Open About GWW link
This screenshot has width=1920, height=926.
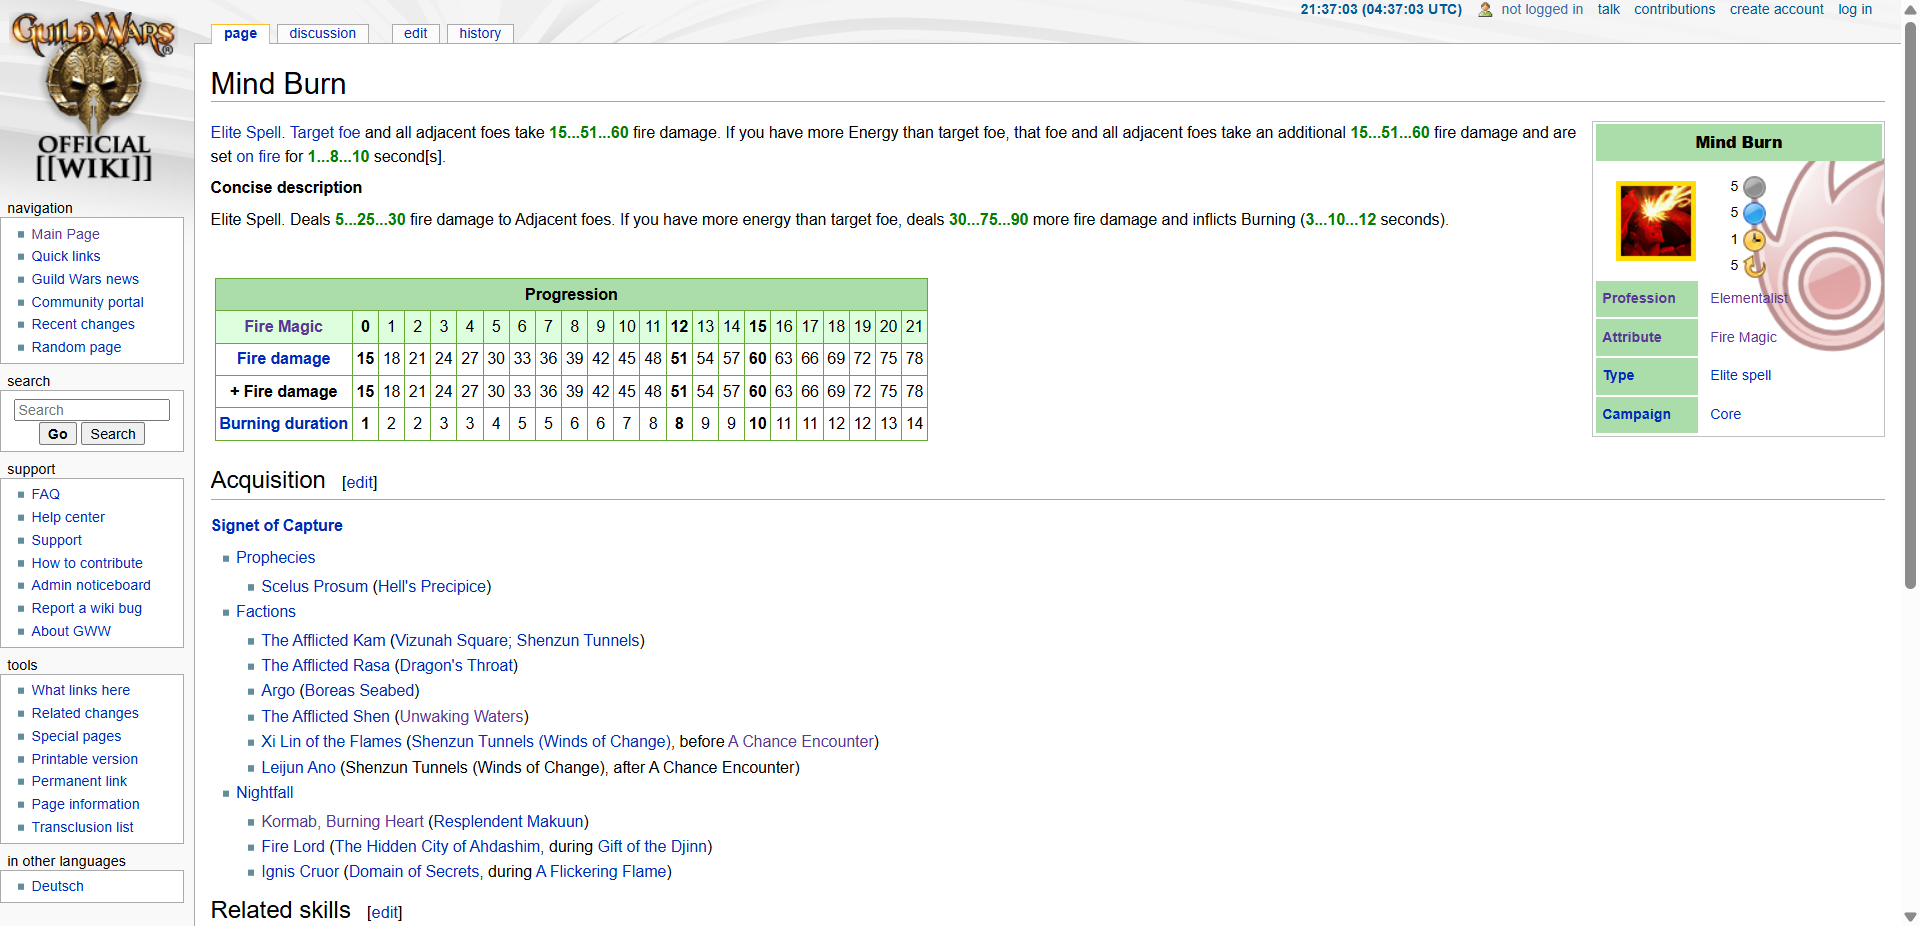pyautogui.click(x=71, y=631)
